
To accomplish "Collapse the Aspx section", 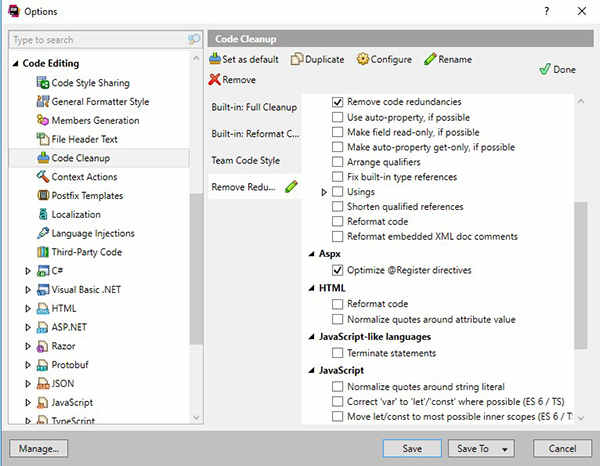I will tap(311, 254).
